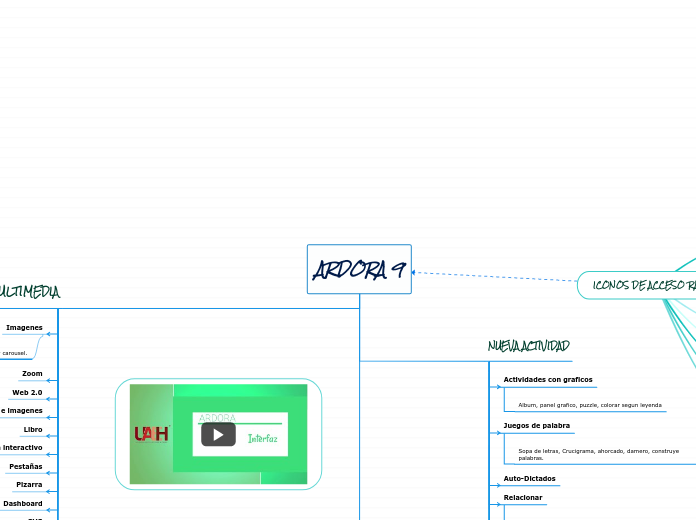
Task: Click the Juegos de palabra topic
Action: tap(536, 425)
